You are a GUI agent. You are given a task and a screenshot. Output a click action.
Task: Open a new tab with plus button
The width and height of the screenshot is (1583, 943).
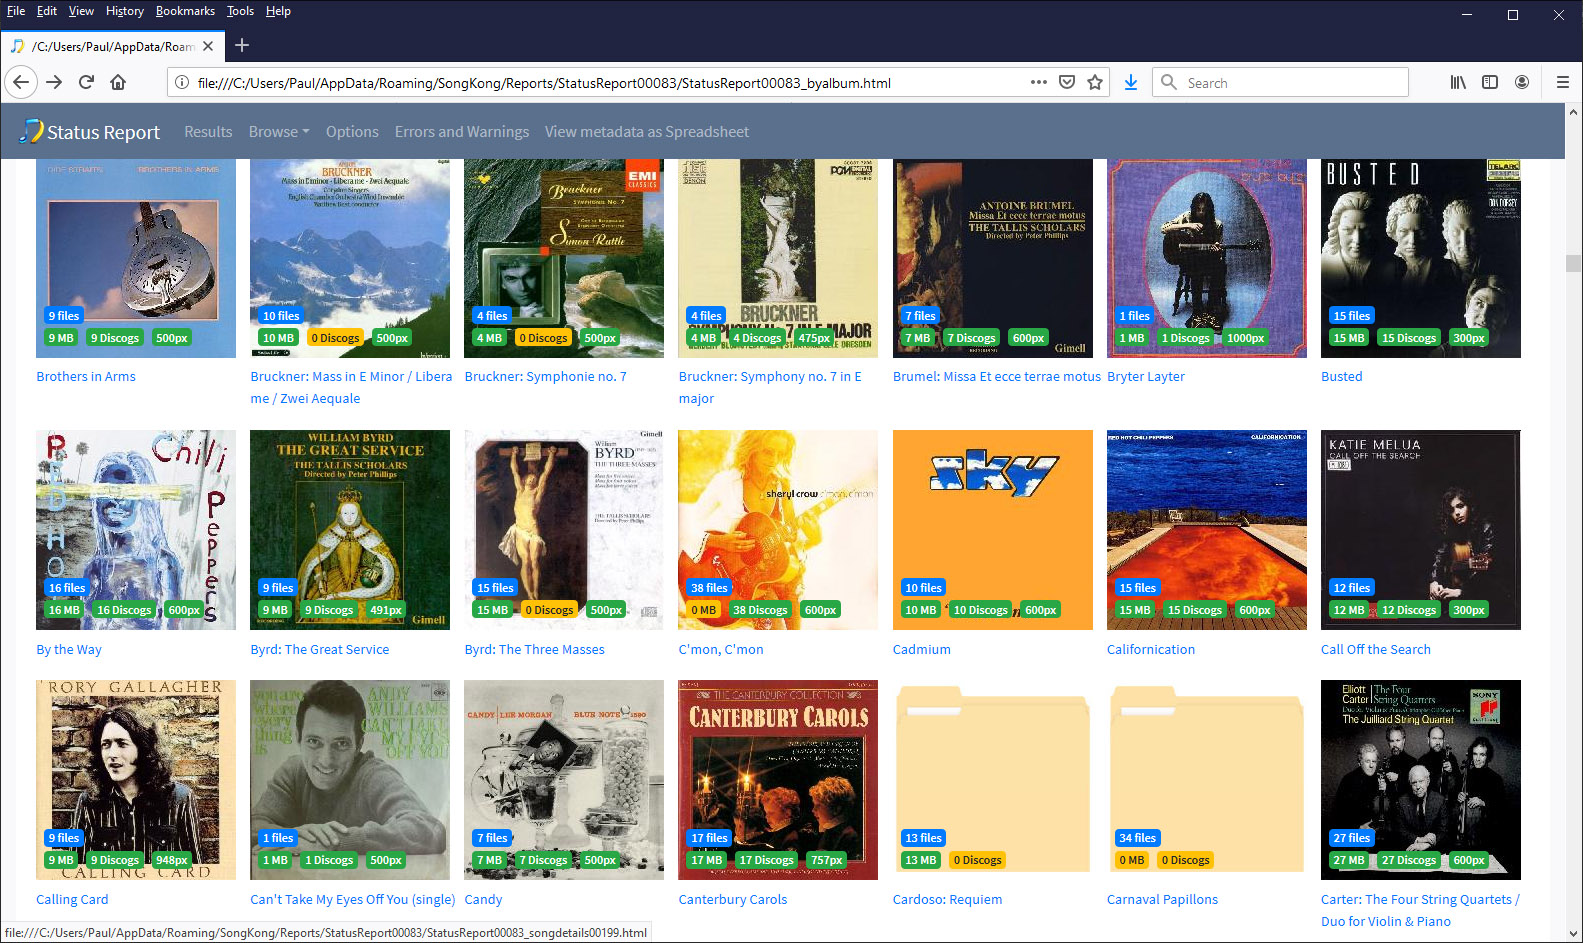[x=242, y=45]
